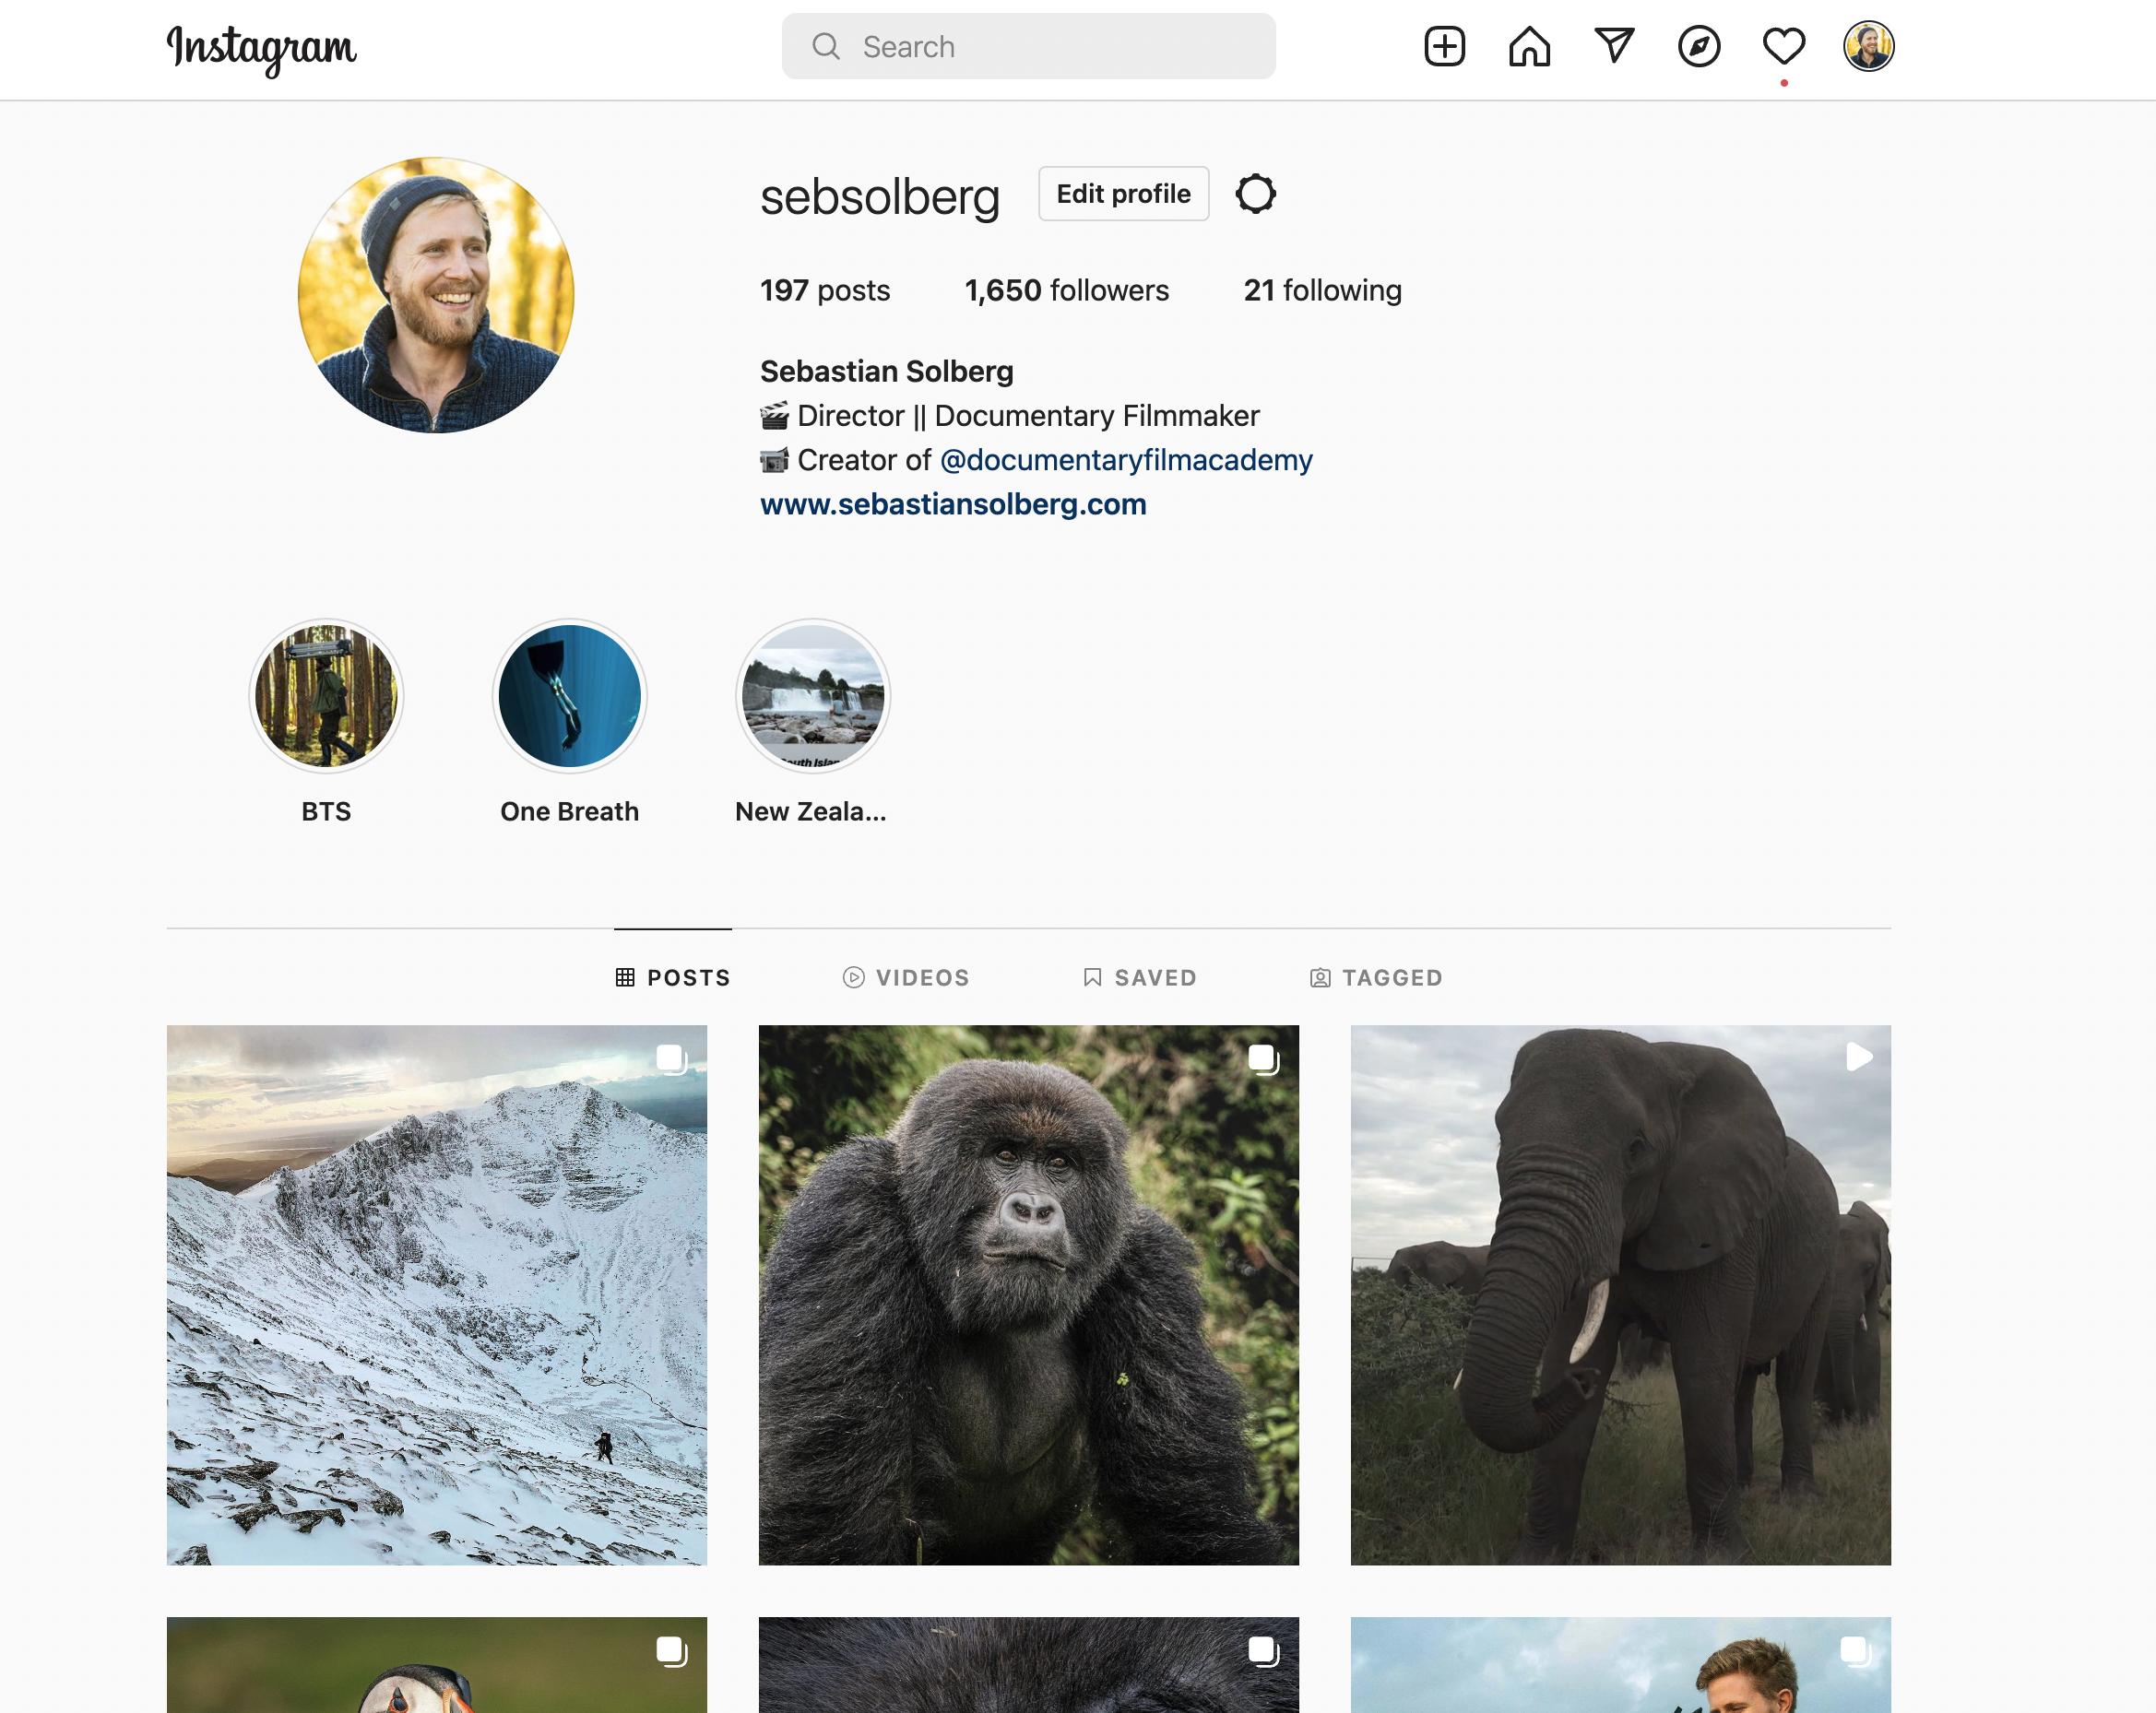This screenshot has width=2156, height=1713.
Task: Select the Posts tab
Action: click(x=673, y=977)
